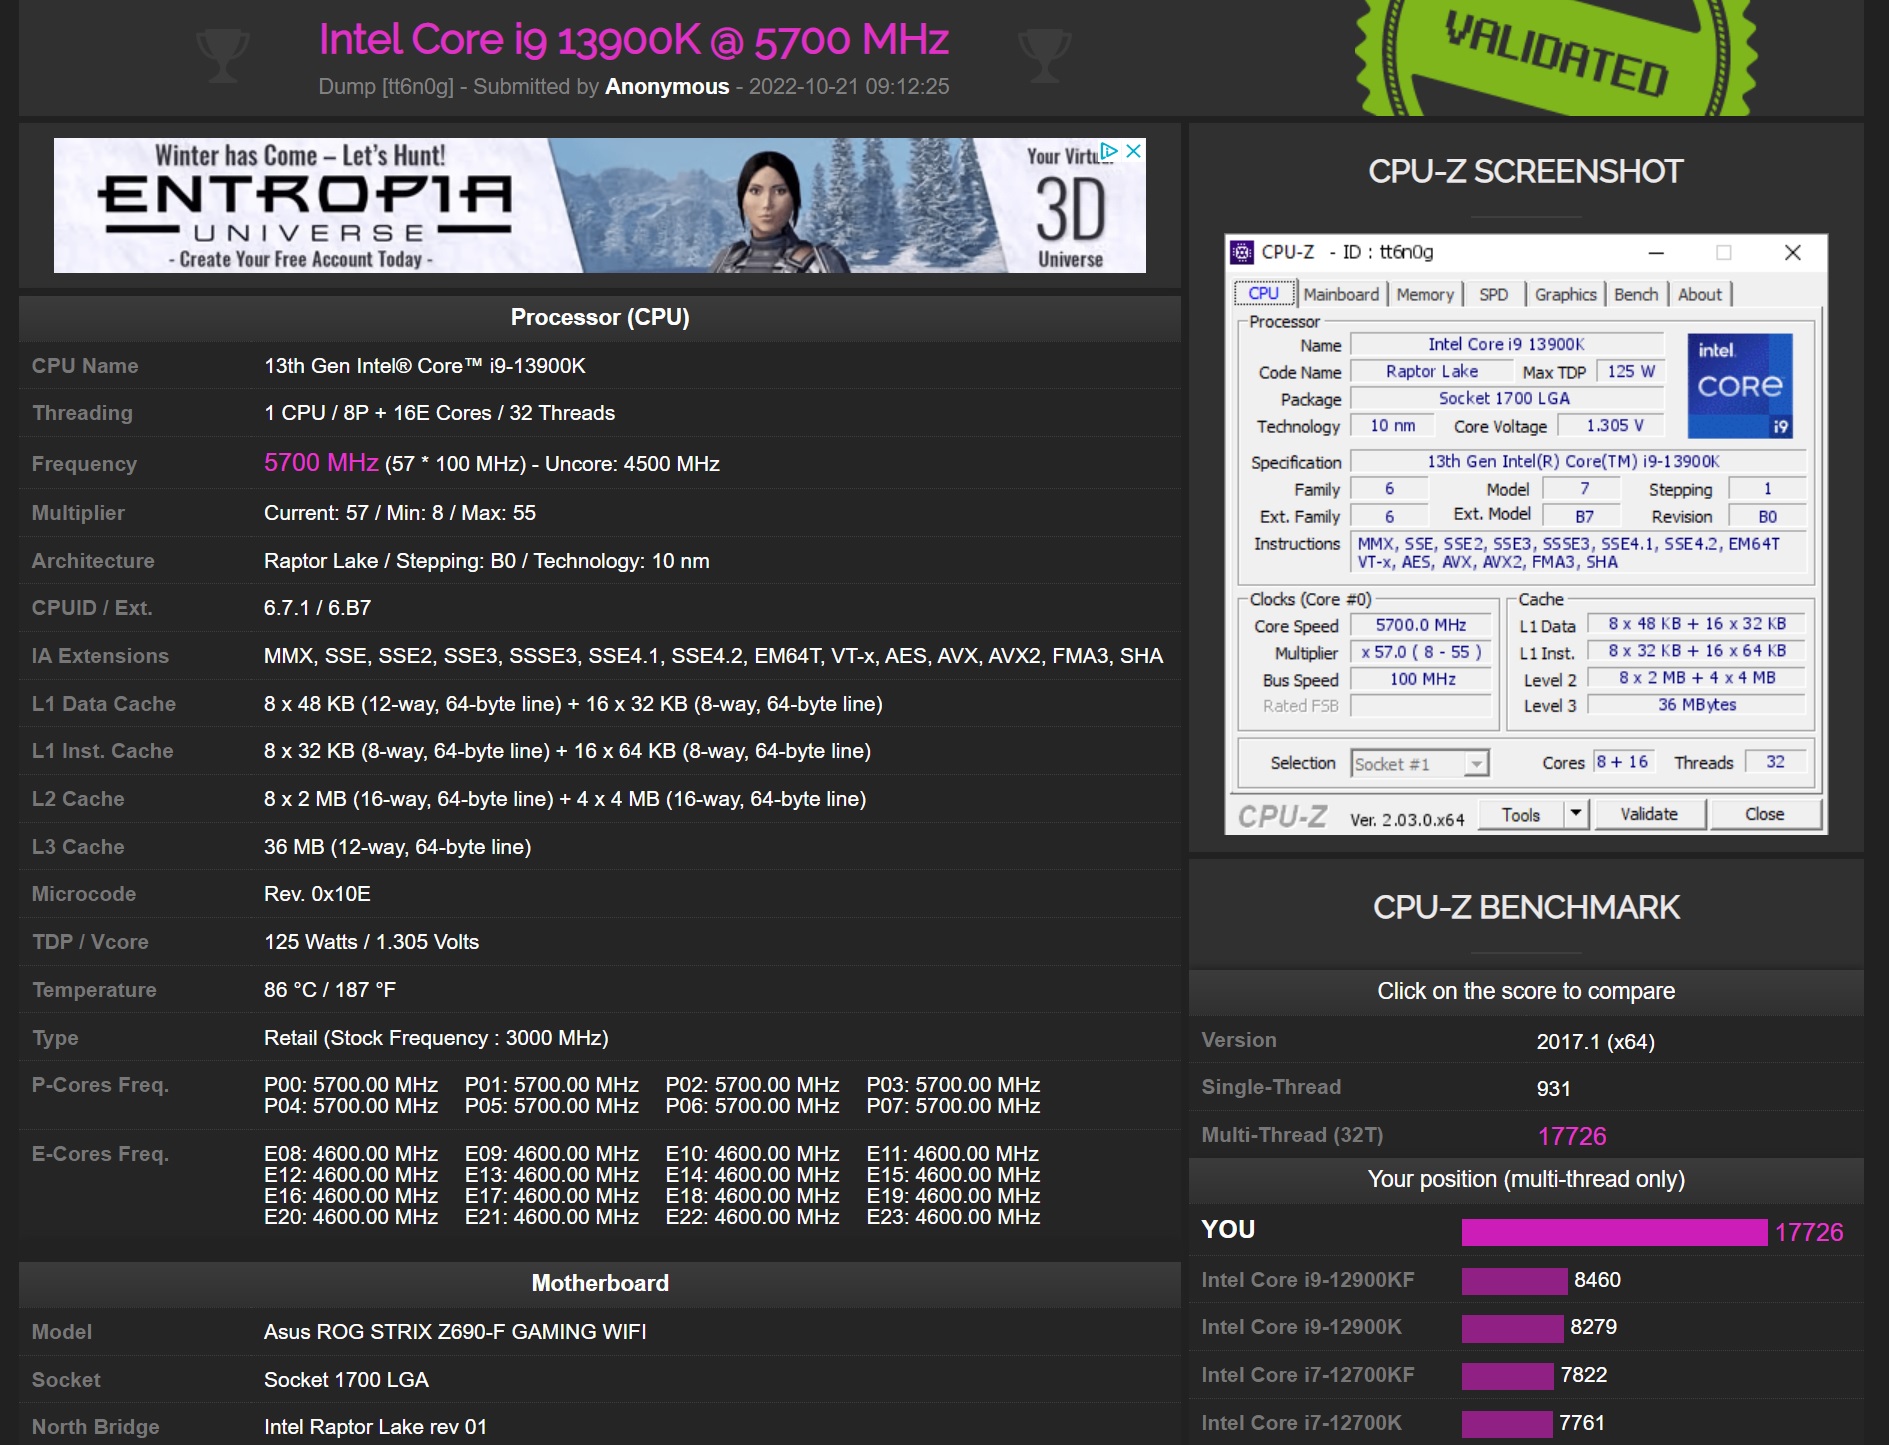This screenshot has height=1445, width=1889.
Task: Click submitter name Anonymous
Action: tap(667, 87)
